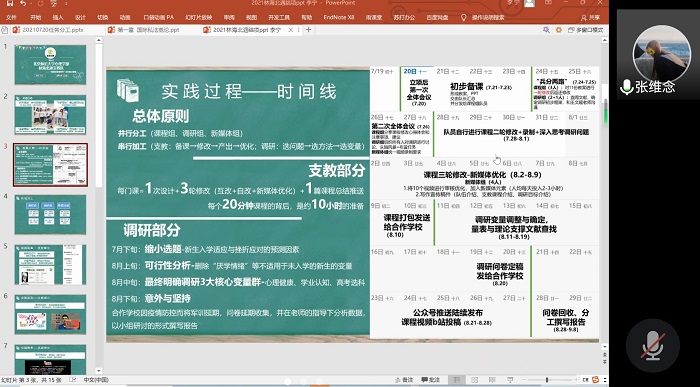Open the quick access toolbar customize dropdown
The height and width of the screenshot is (387, 700).
pyautogui.click(x=67, y=4)
